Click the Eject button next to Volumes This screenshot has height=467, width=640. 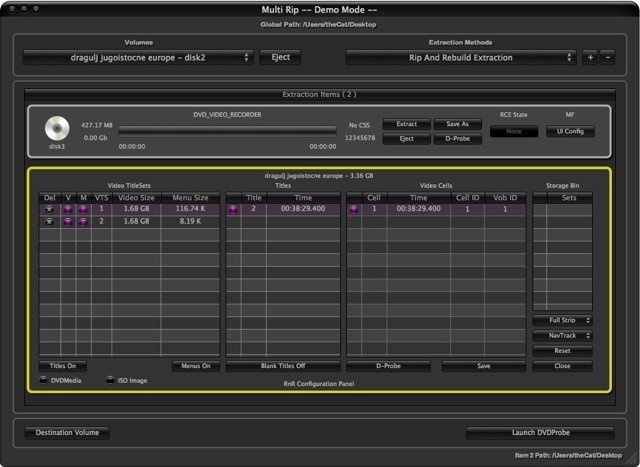pyautogui.click(x=280, y=57)
